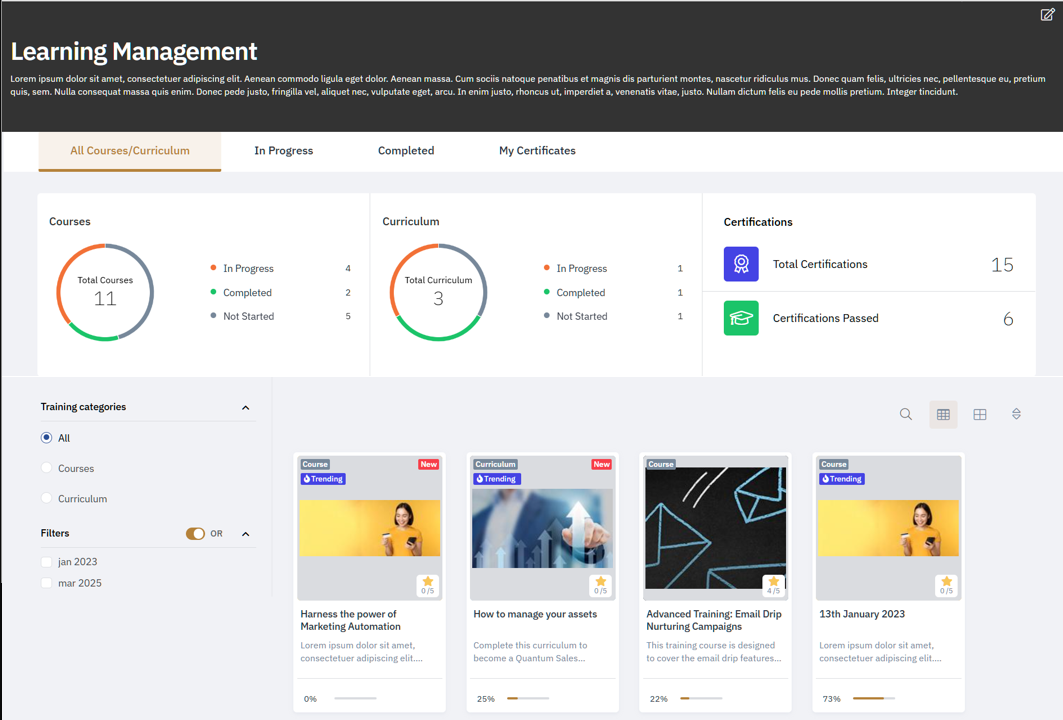Click the Learning Management page heading
Image resolution: width=1063 pixels, height=720 pixels.
click(x=134, y=52)
